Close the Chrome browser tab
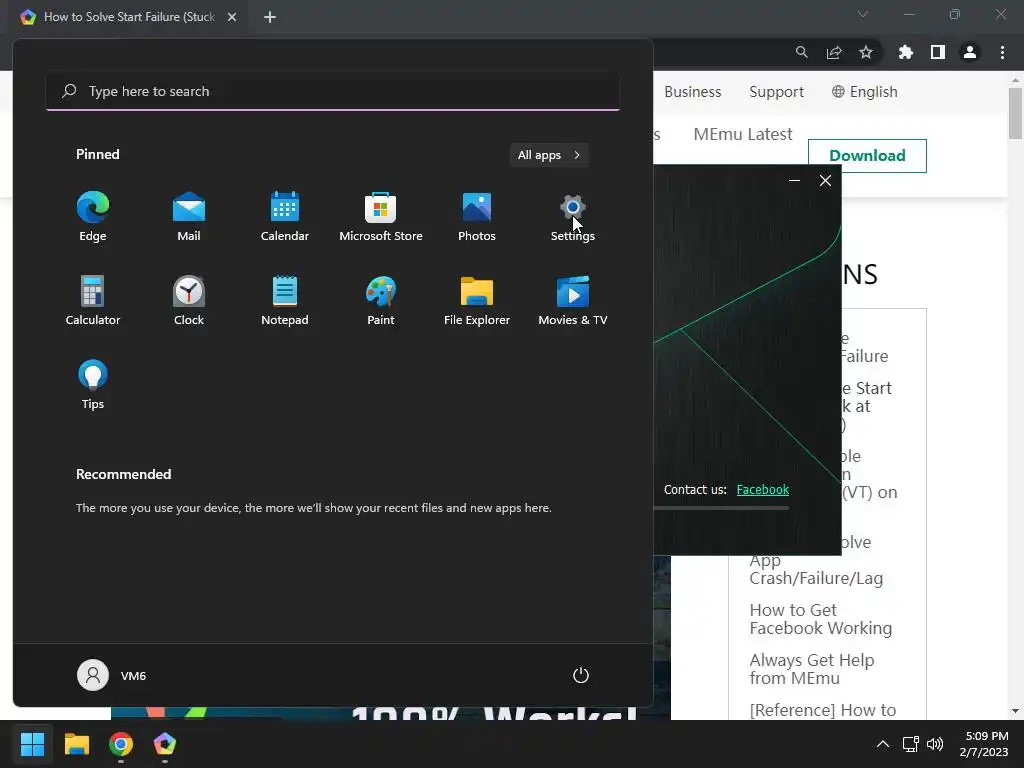 point(232,17)
